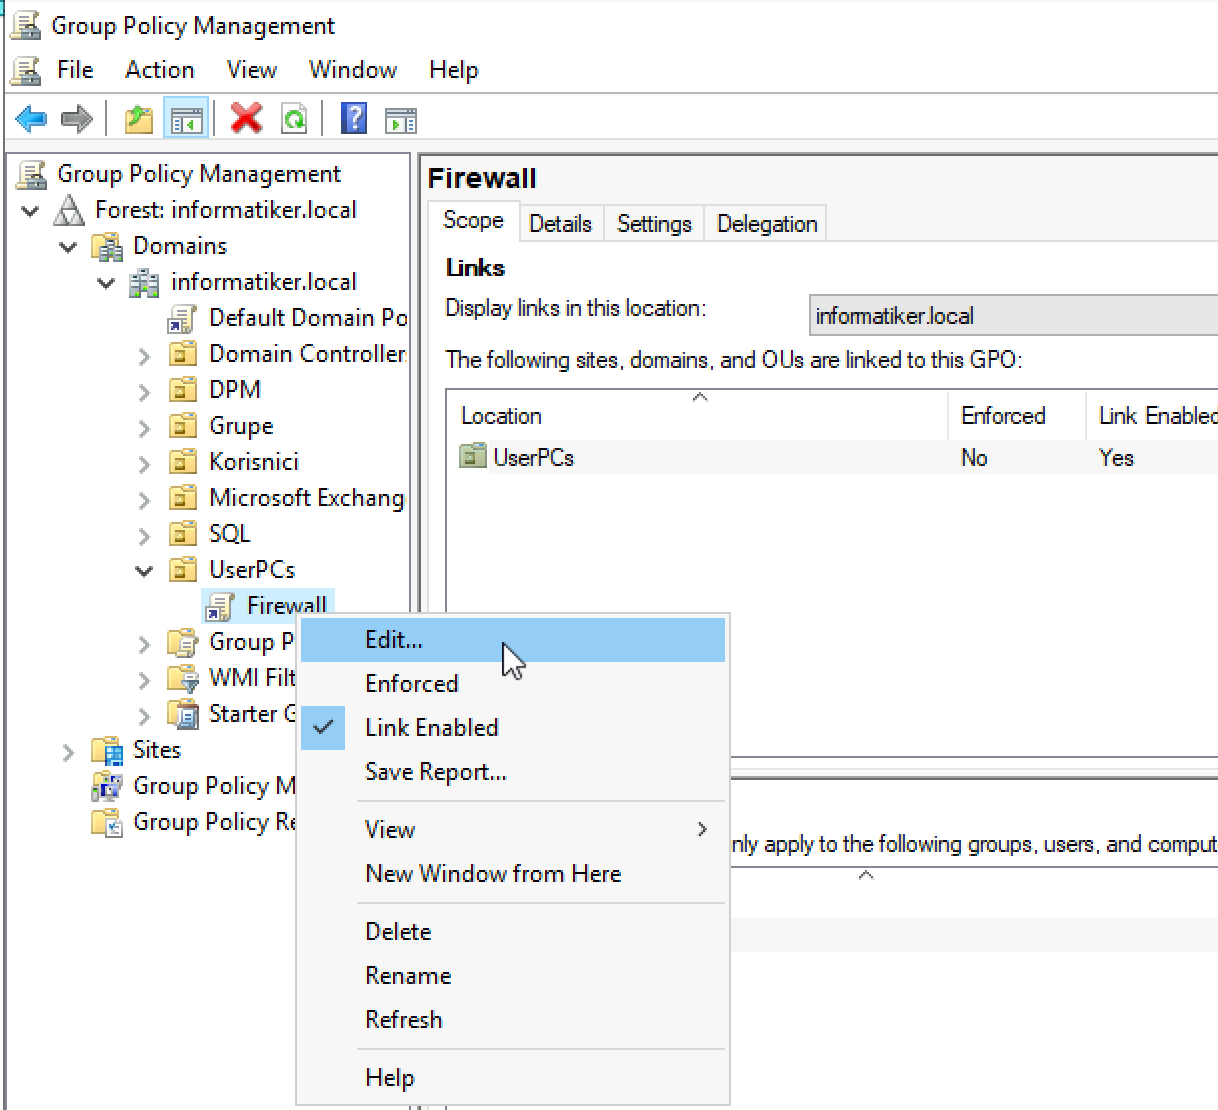Click the green Refresh toolbar icon
The height and width of the screenshot is (1110, 1218).
pyautogui.click(x=294, y=119)
